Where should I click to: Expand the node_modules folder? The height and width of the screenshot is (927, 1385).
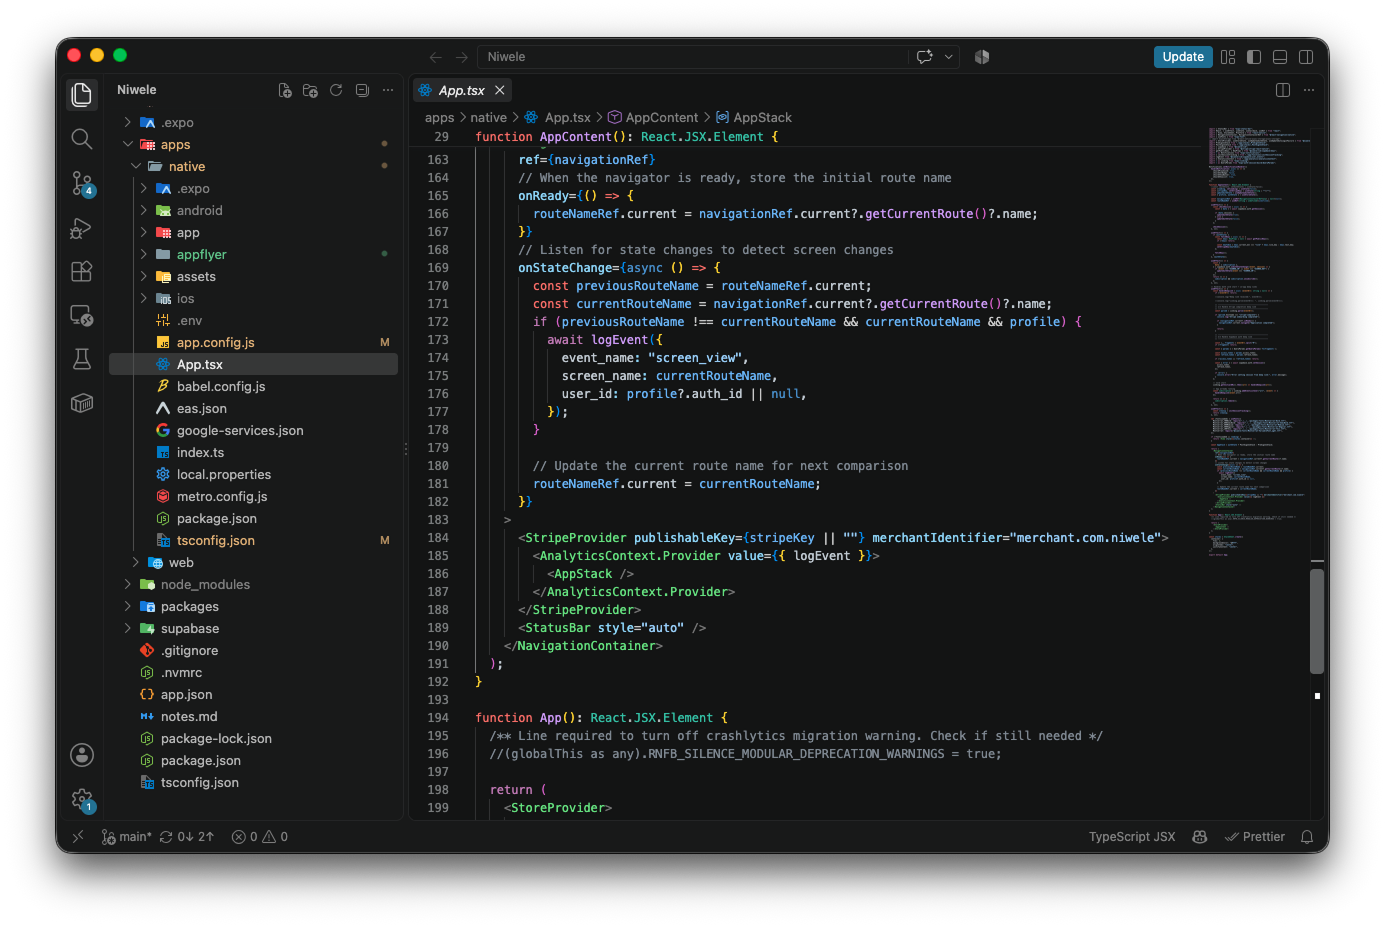[x=128, y=585]
